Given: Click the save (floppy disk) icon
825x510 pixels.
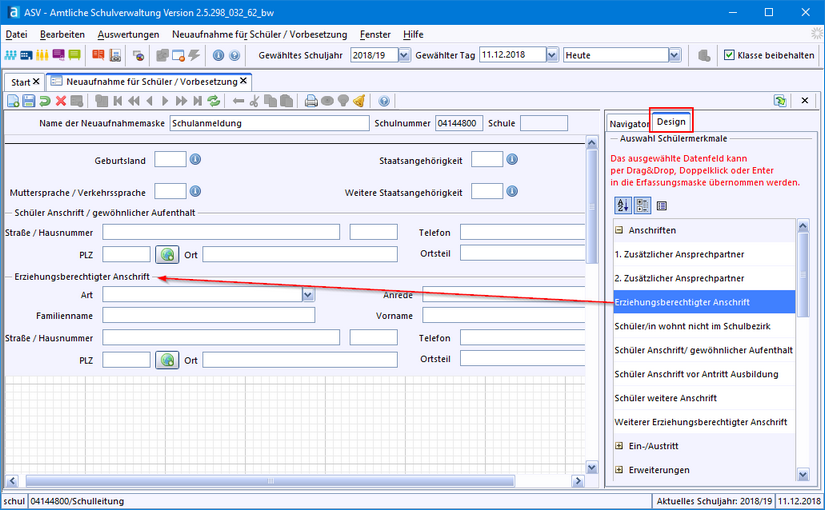Looking at the screenshot, I should coord(29,100).
